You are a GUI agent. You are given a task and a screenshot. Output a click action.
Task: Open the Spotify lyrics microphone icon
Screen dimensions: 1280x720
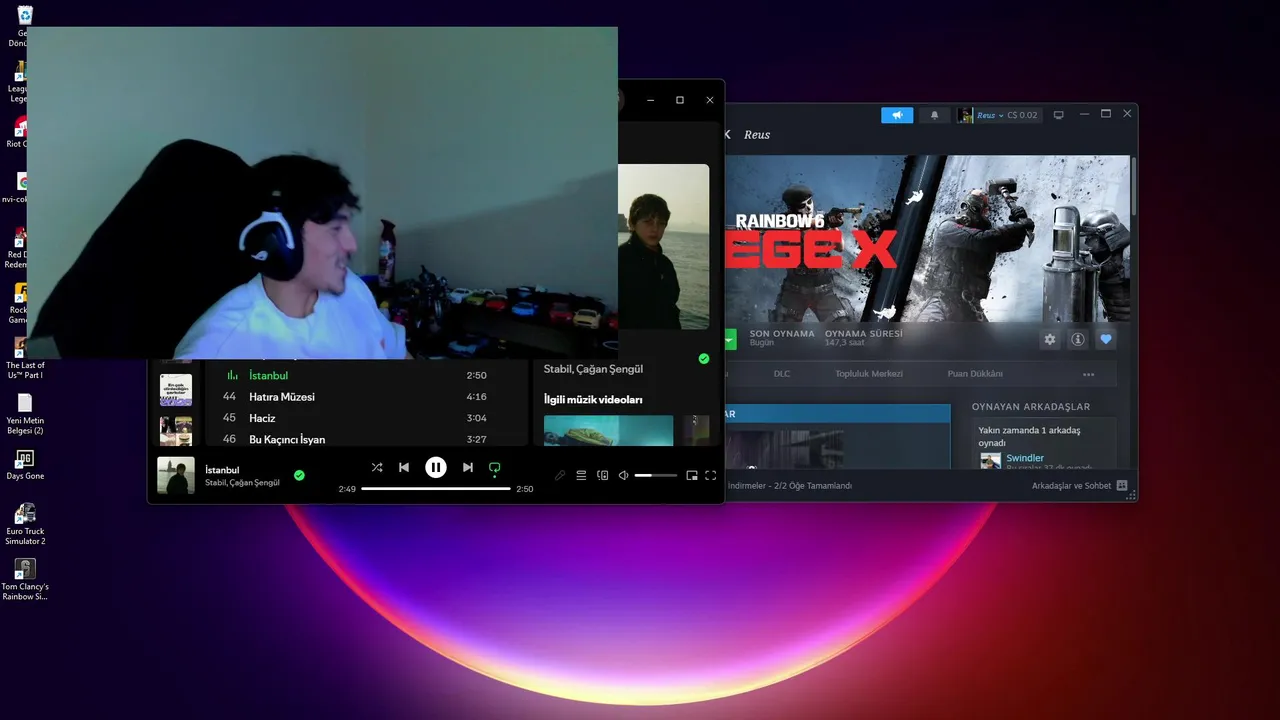pos(560,476)
